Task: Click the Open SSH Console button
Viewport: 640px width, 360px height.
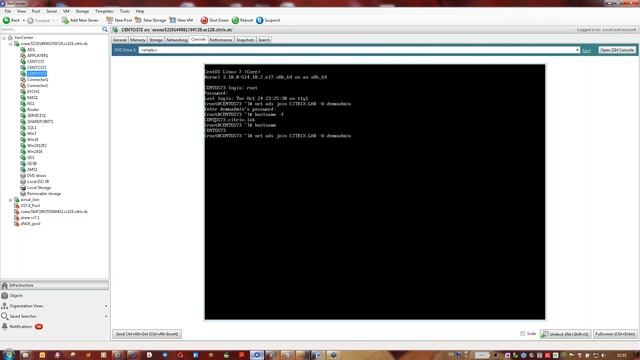Action: 617,50
